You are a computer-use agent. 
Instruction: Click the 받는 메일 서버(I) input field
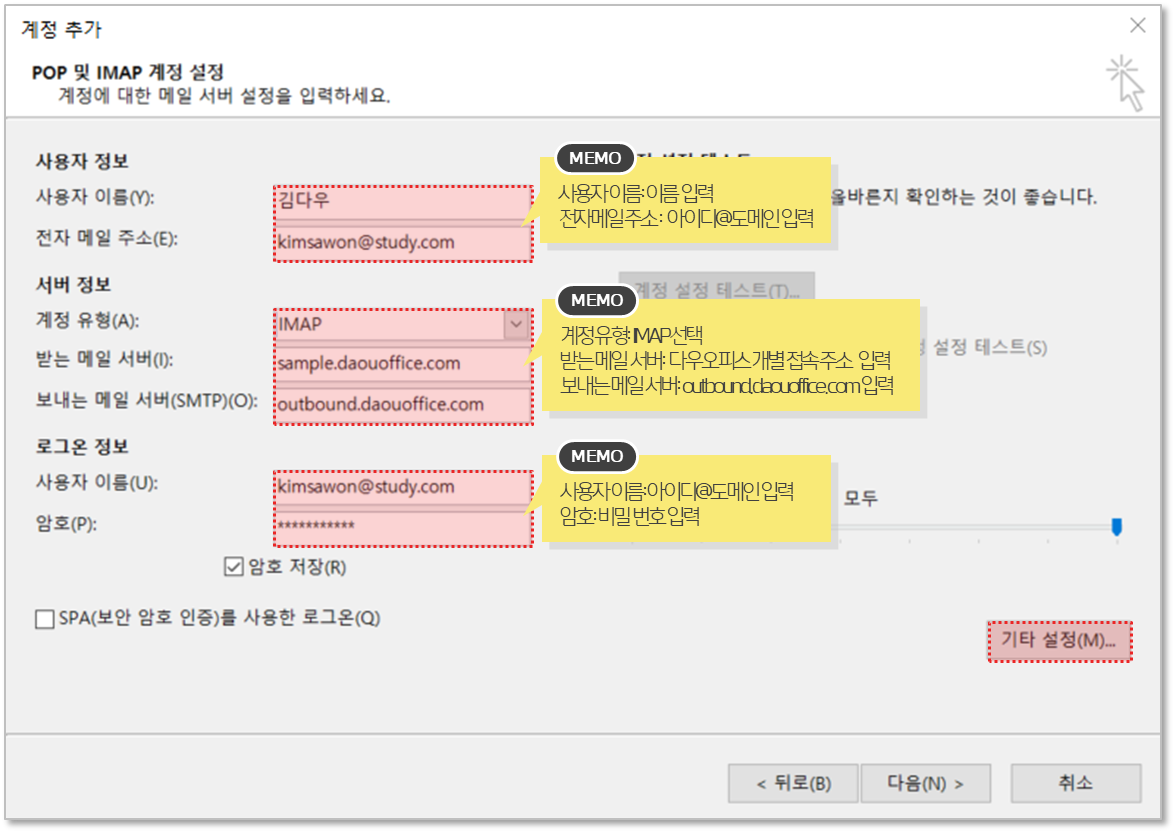pos(402,363)
